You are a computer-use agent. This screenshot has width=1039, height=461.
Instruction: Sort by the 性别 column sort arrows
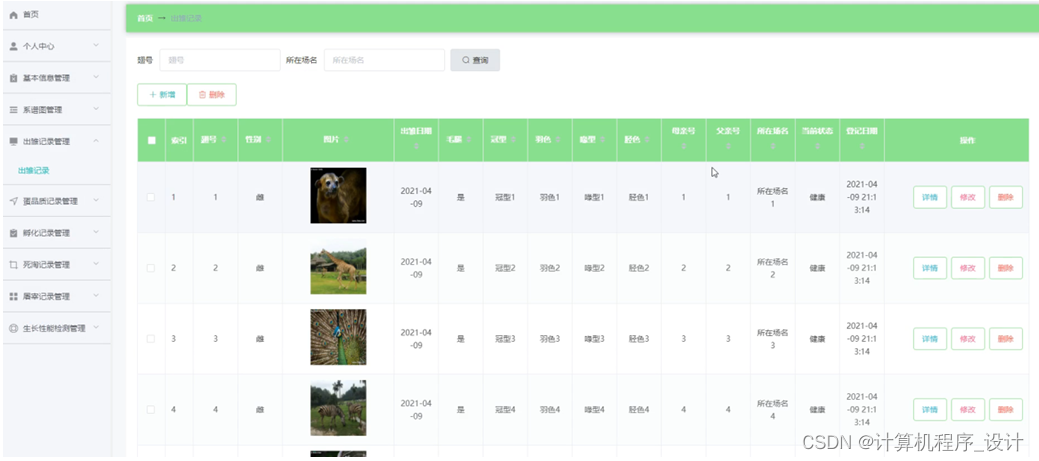click(x=267, y=140)
